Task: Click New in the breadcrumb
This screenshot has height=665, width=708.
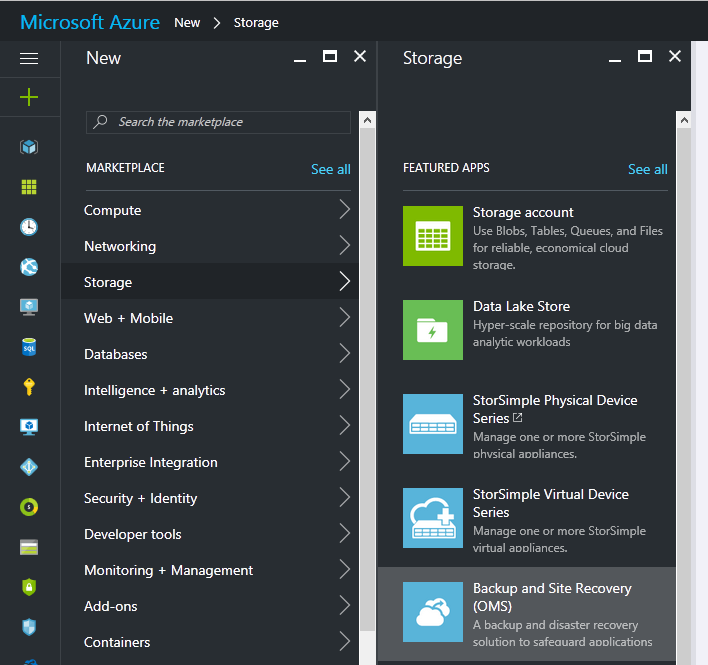Action: coord(187,23)
